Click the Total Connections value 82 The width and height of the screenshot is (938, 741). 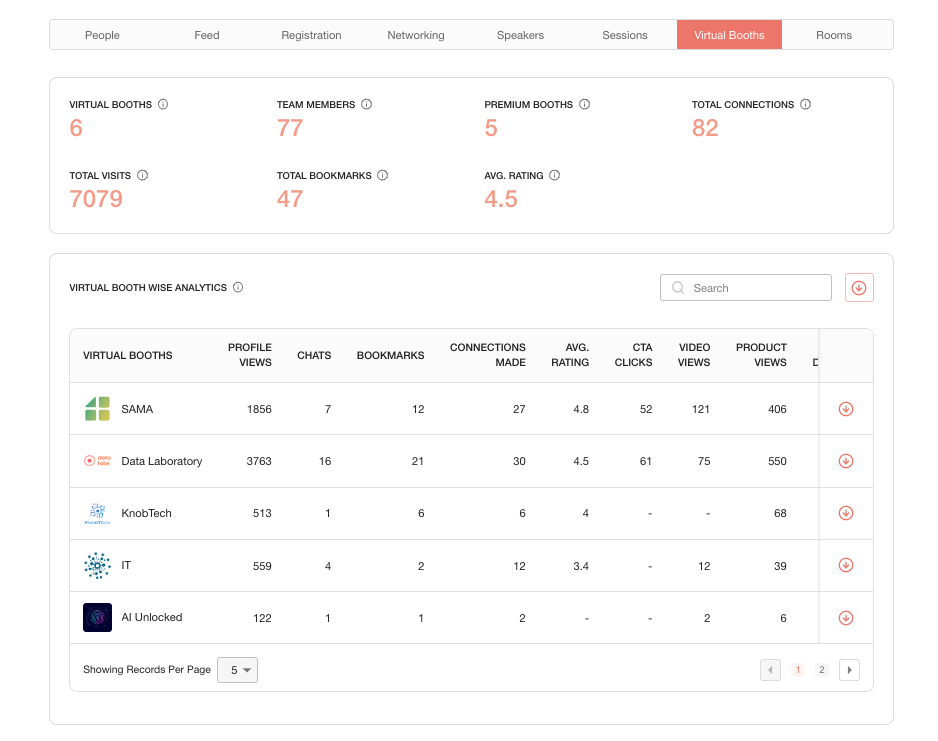point(705,128)
